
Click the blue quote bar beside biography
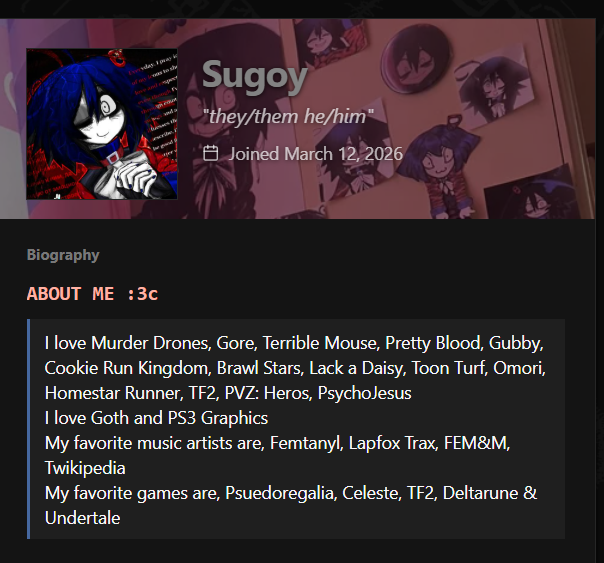[x=29, y=429]
